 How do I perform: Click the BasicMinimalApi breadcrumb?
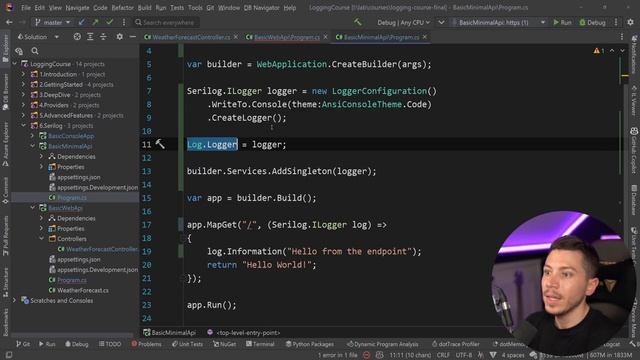coord(169,333)
